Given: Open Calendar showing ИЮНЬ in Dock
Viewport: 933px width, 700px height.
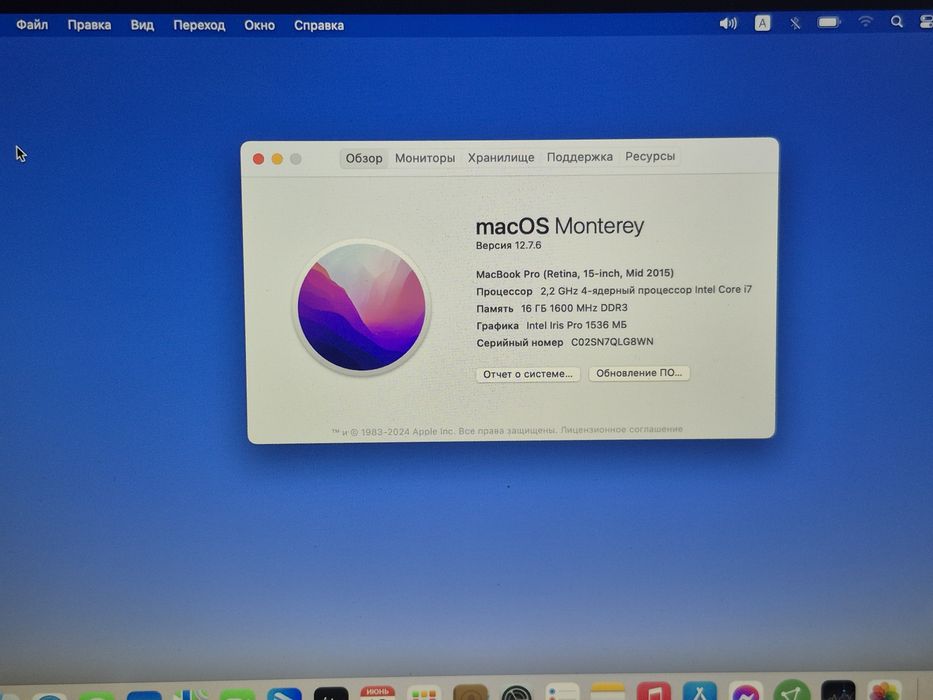Looking at the screenshot, I should 377,693.
